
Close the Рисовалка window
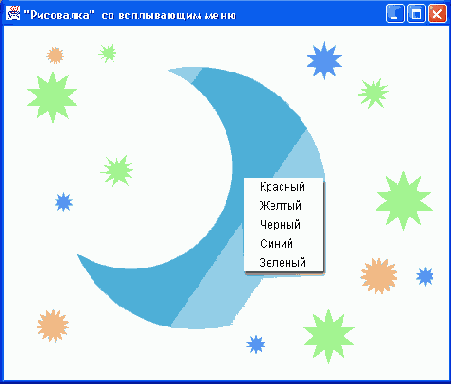[x=437, y=14]
